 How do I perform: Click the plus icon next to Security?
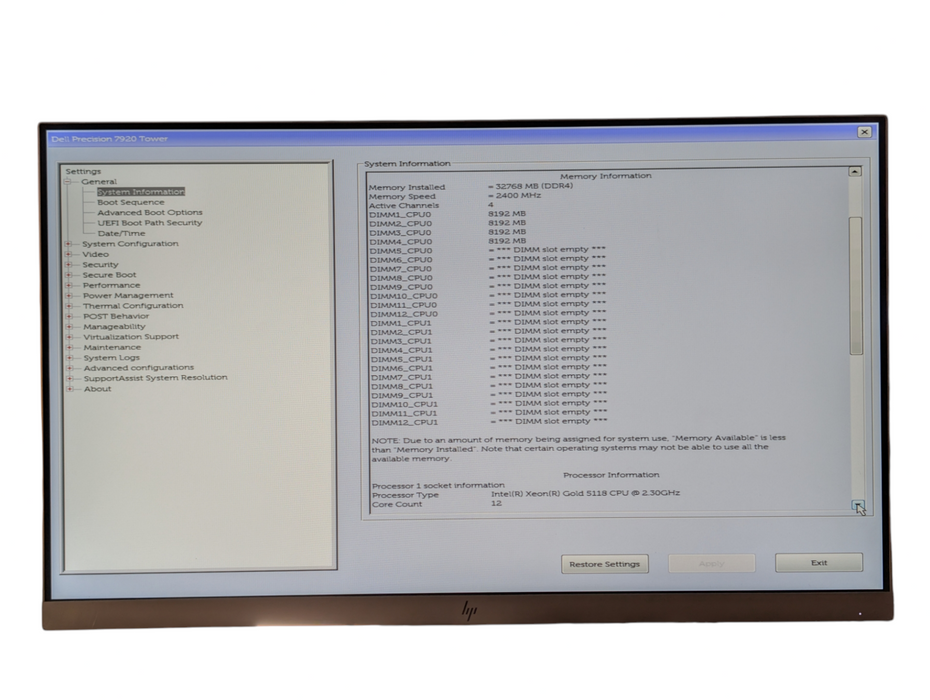tap(70, 264)
